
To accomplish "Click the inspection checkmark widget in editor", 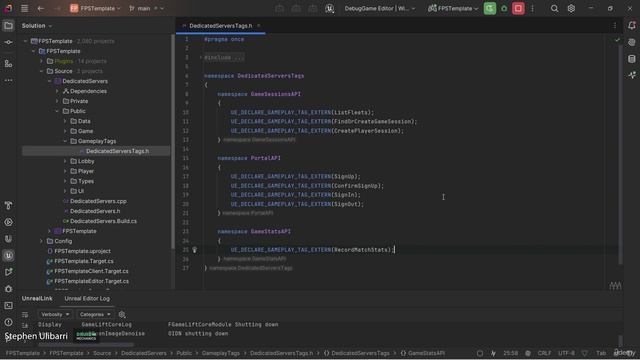I will [617, 40].
